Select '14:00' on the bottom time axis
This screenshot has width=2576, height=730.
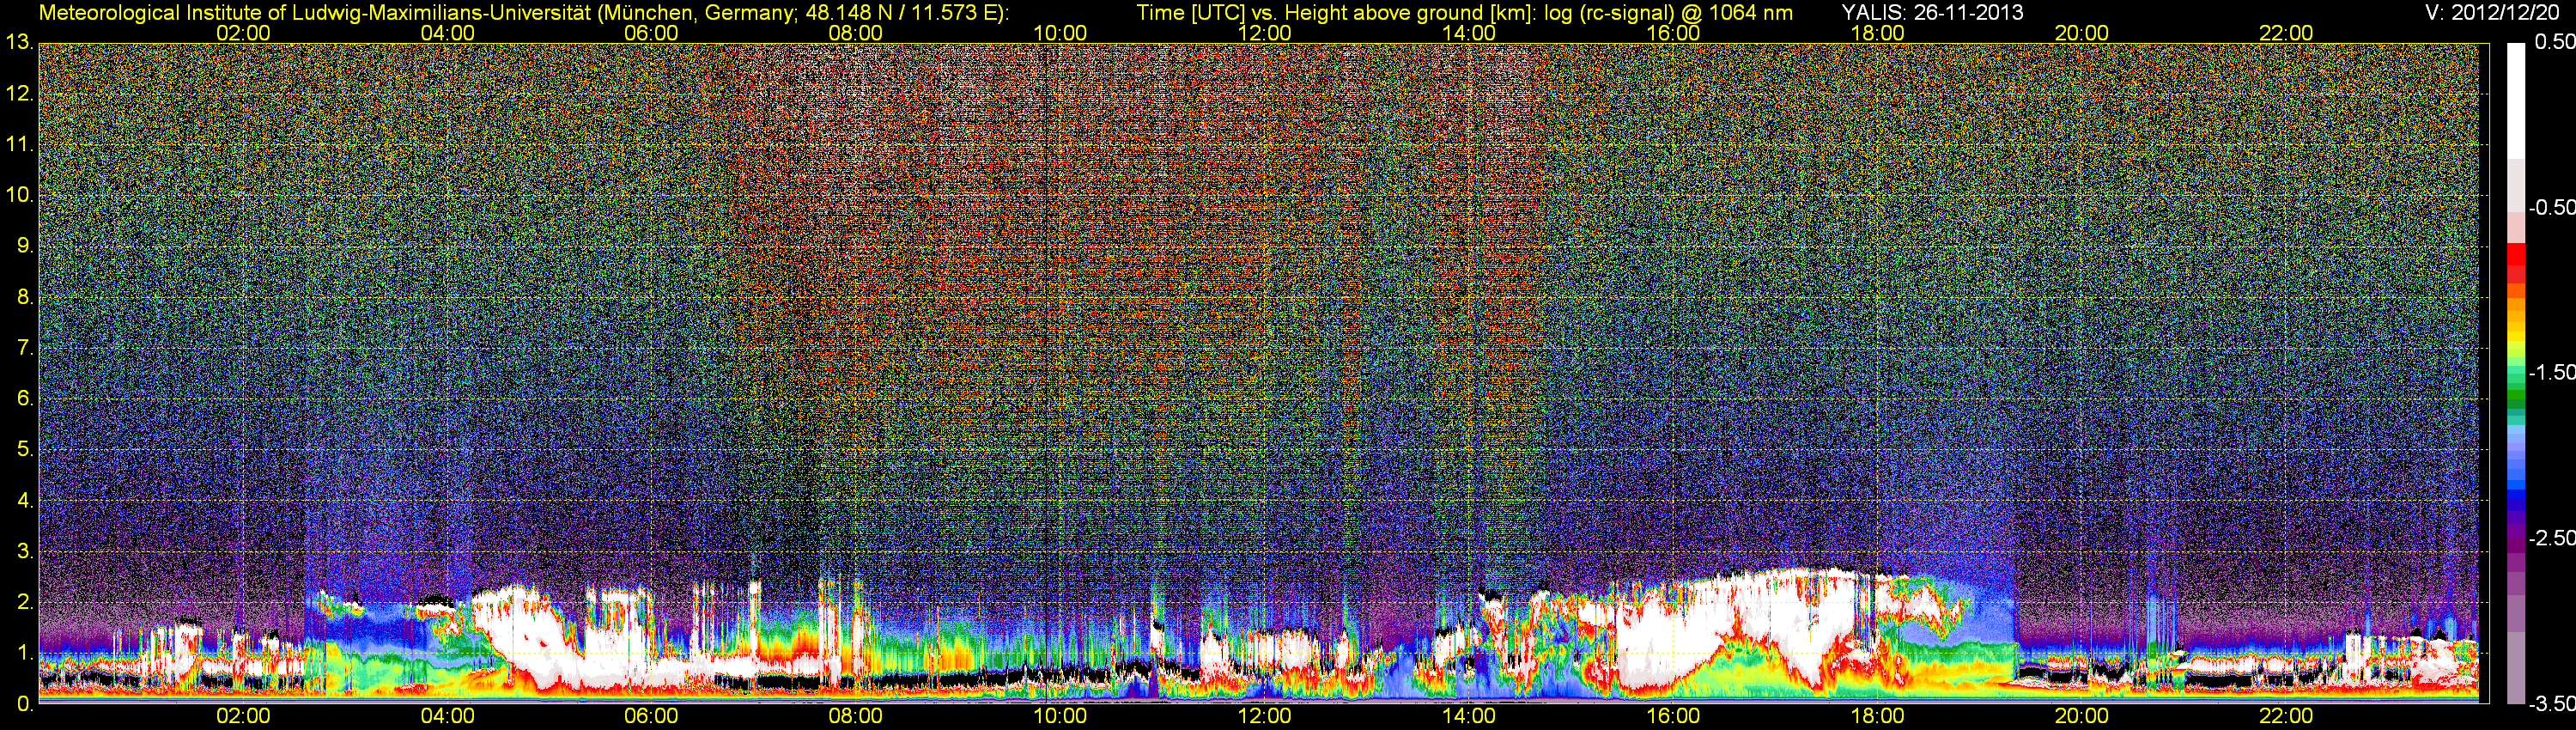1469,717
